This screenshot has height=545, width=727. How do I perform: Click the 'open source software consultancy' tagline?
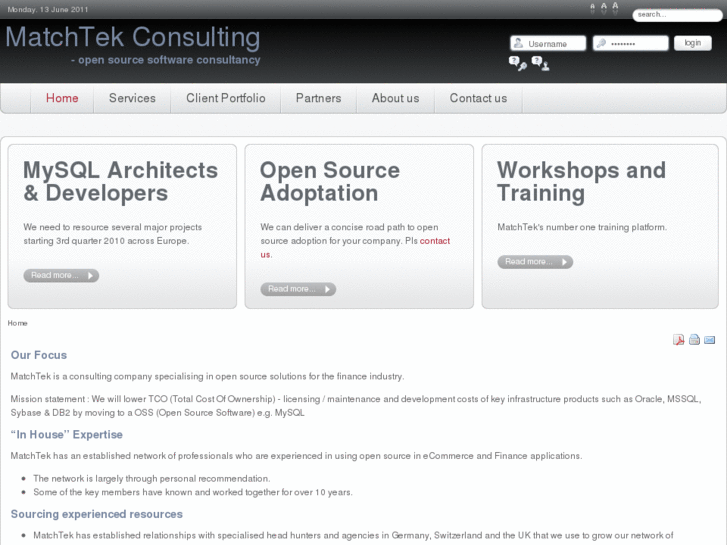(x=166, y=60)
